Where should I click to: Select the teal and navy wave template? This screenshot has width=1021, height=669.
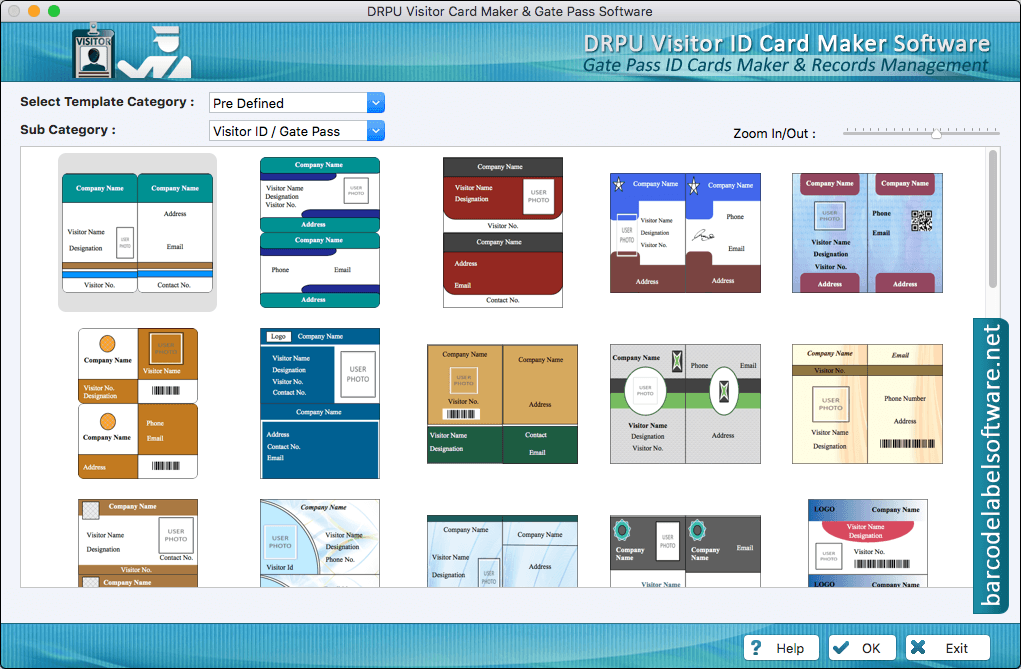point(320,233)
